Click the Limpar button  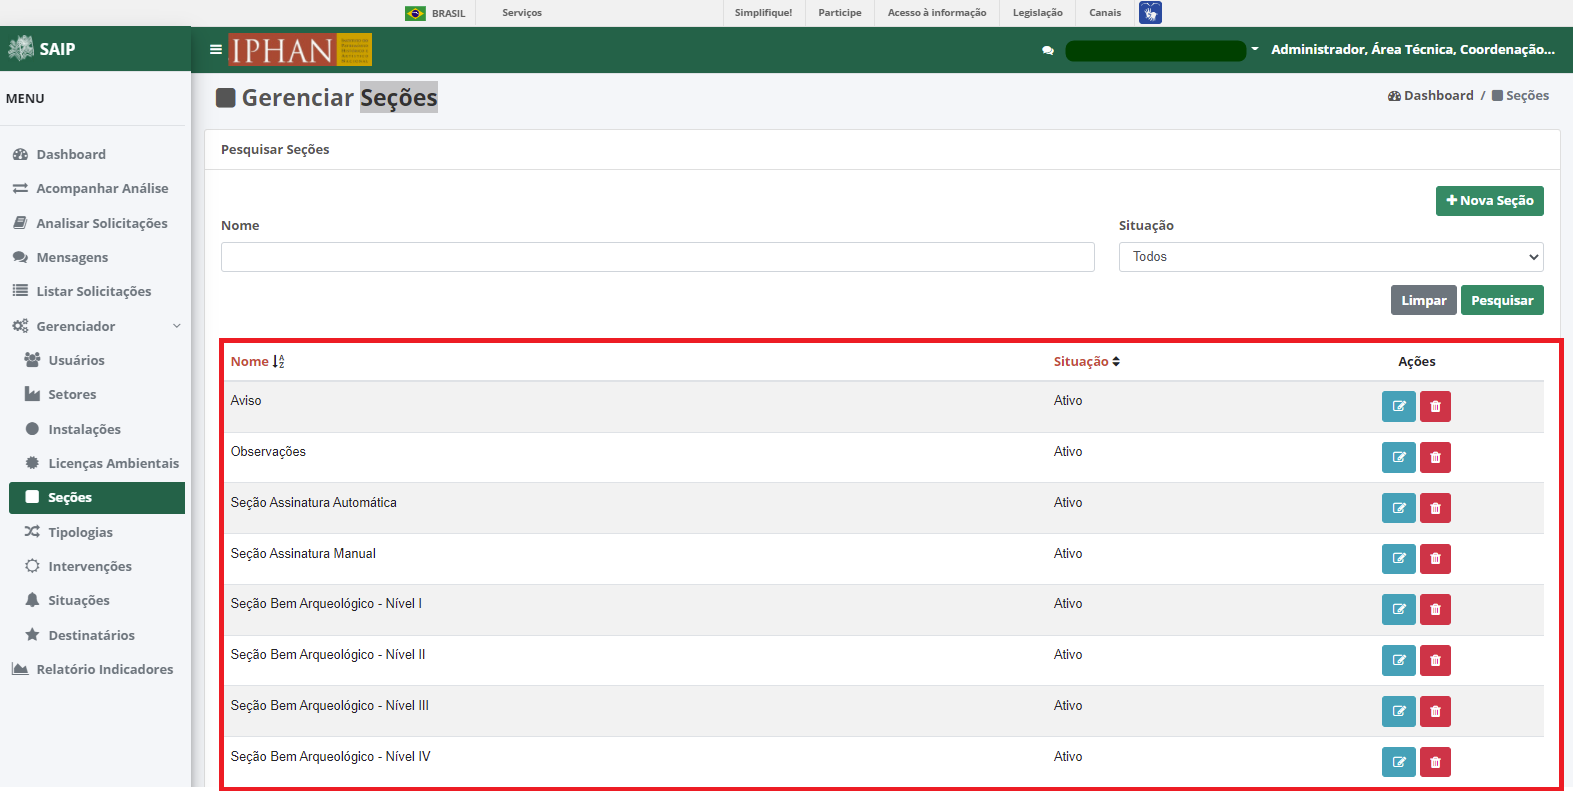[1423, 300]
